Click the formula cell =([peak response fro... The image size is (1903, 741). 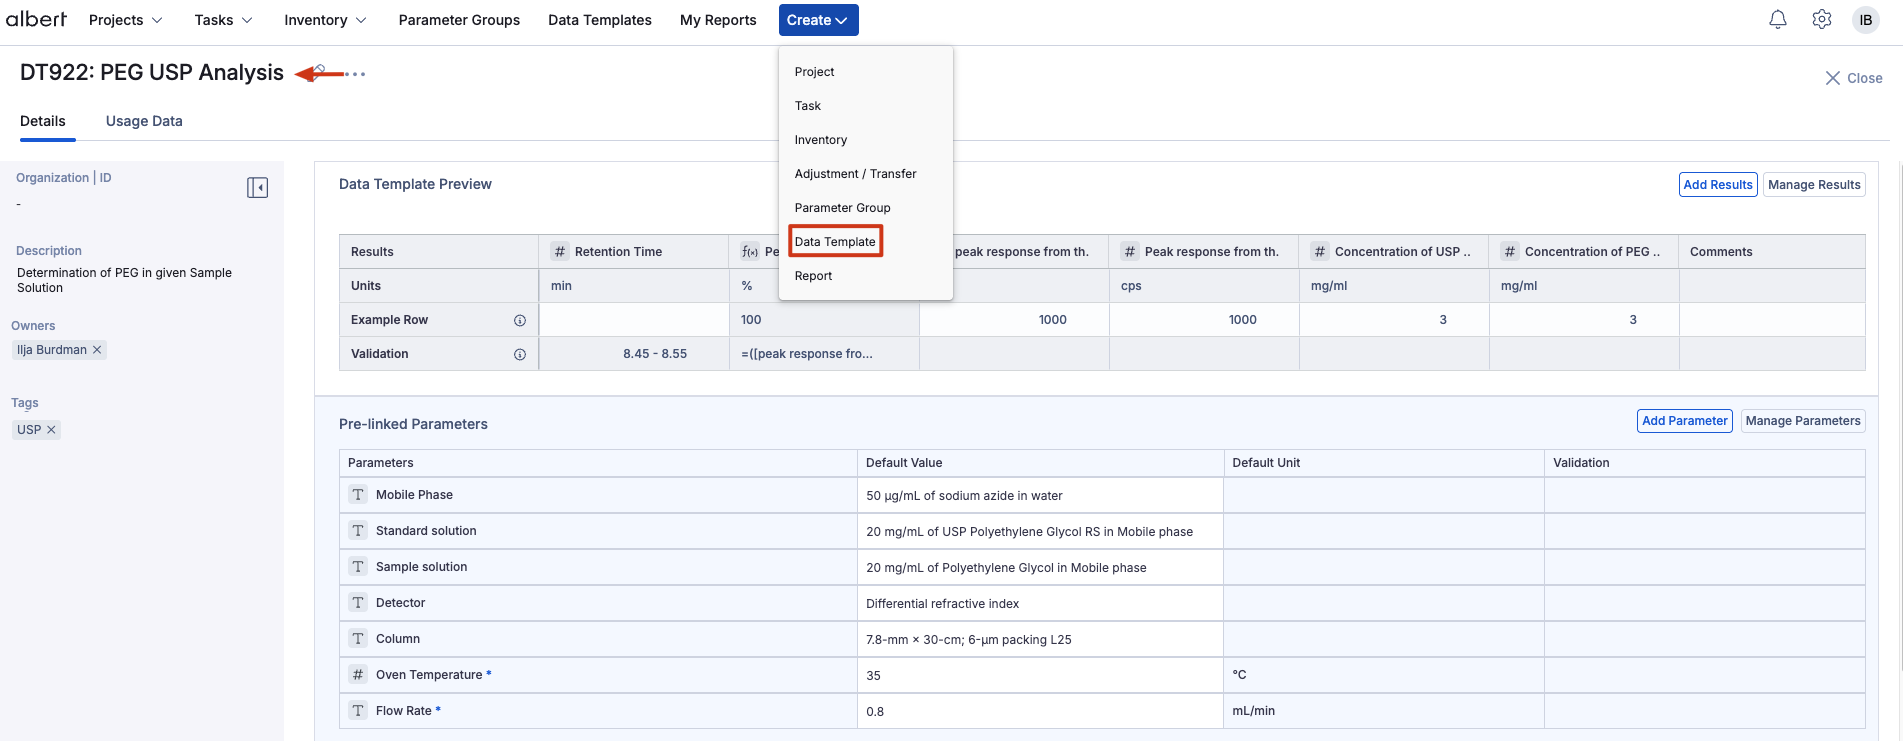[x=824, y=354]
